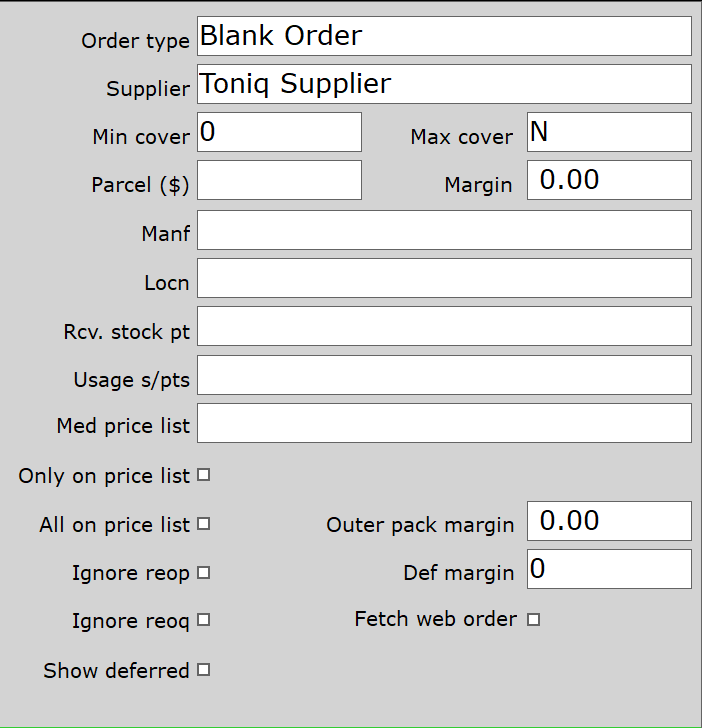Toggle the Ignore reop checkbox
702x728 pixels.
click(204, 572)
